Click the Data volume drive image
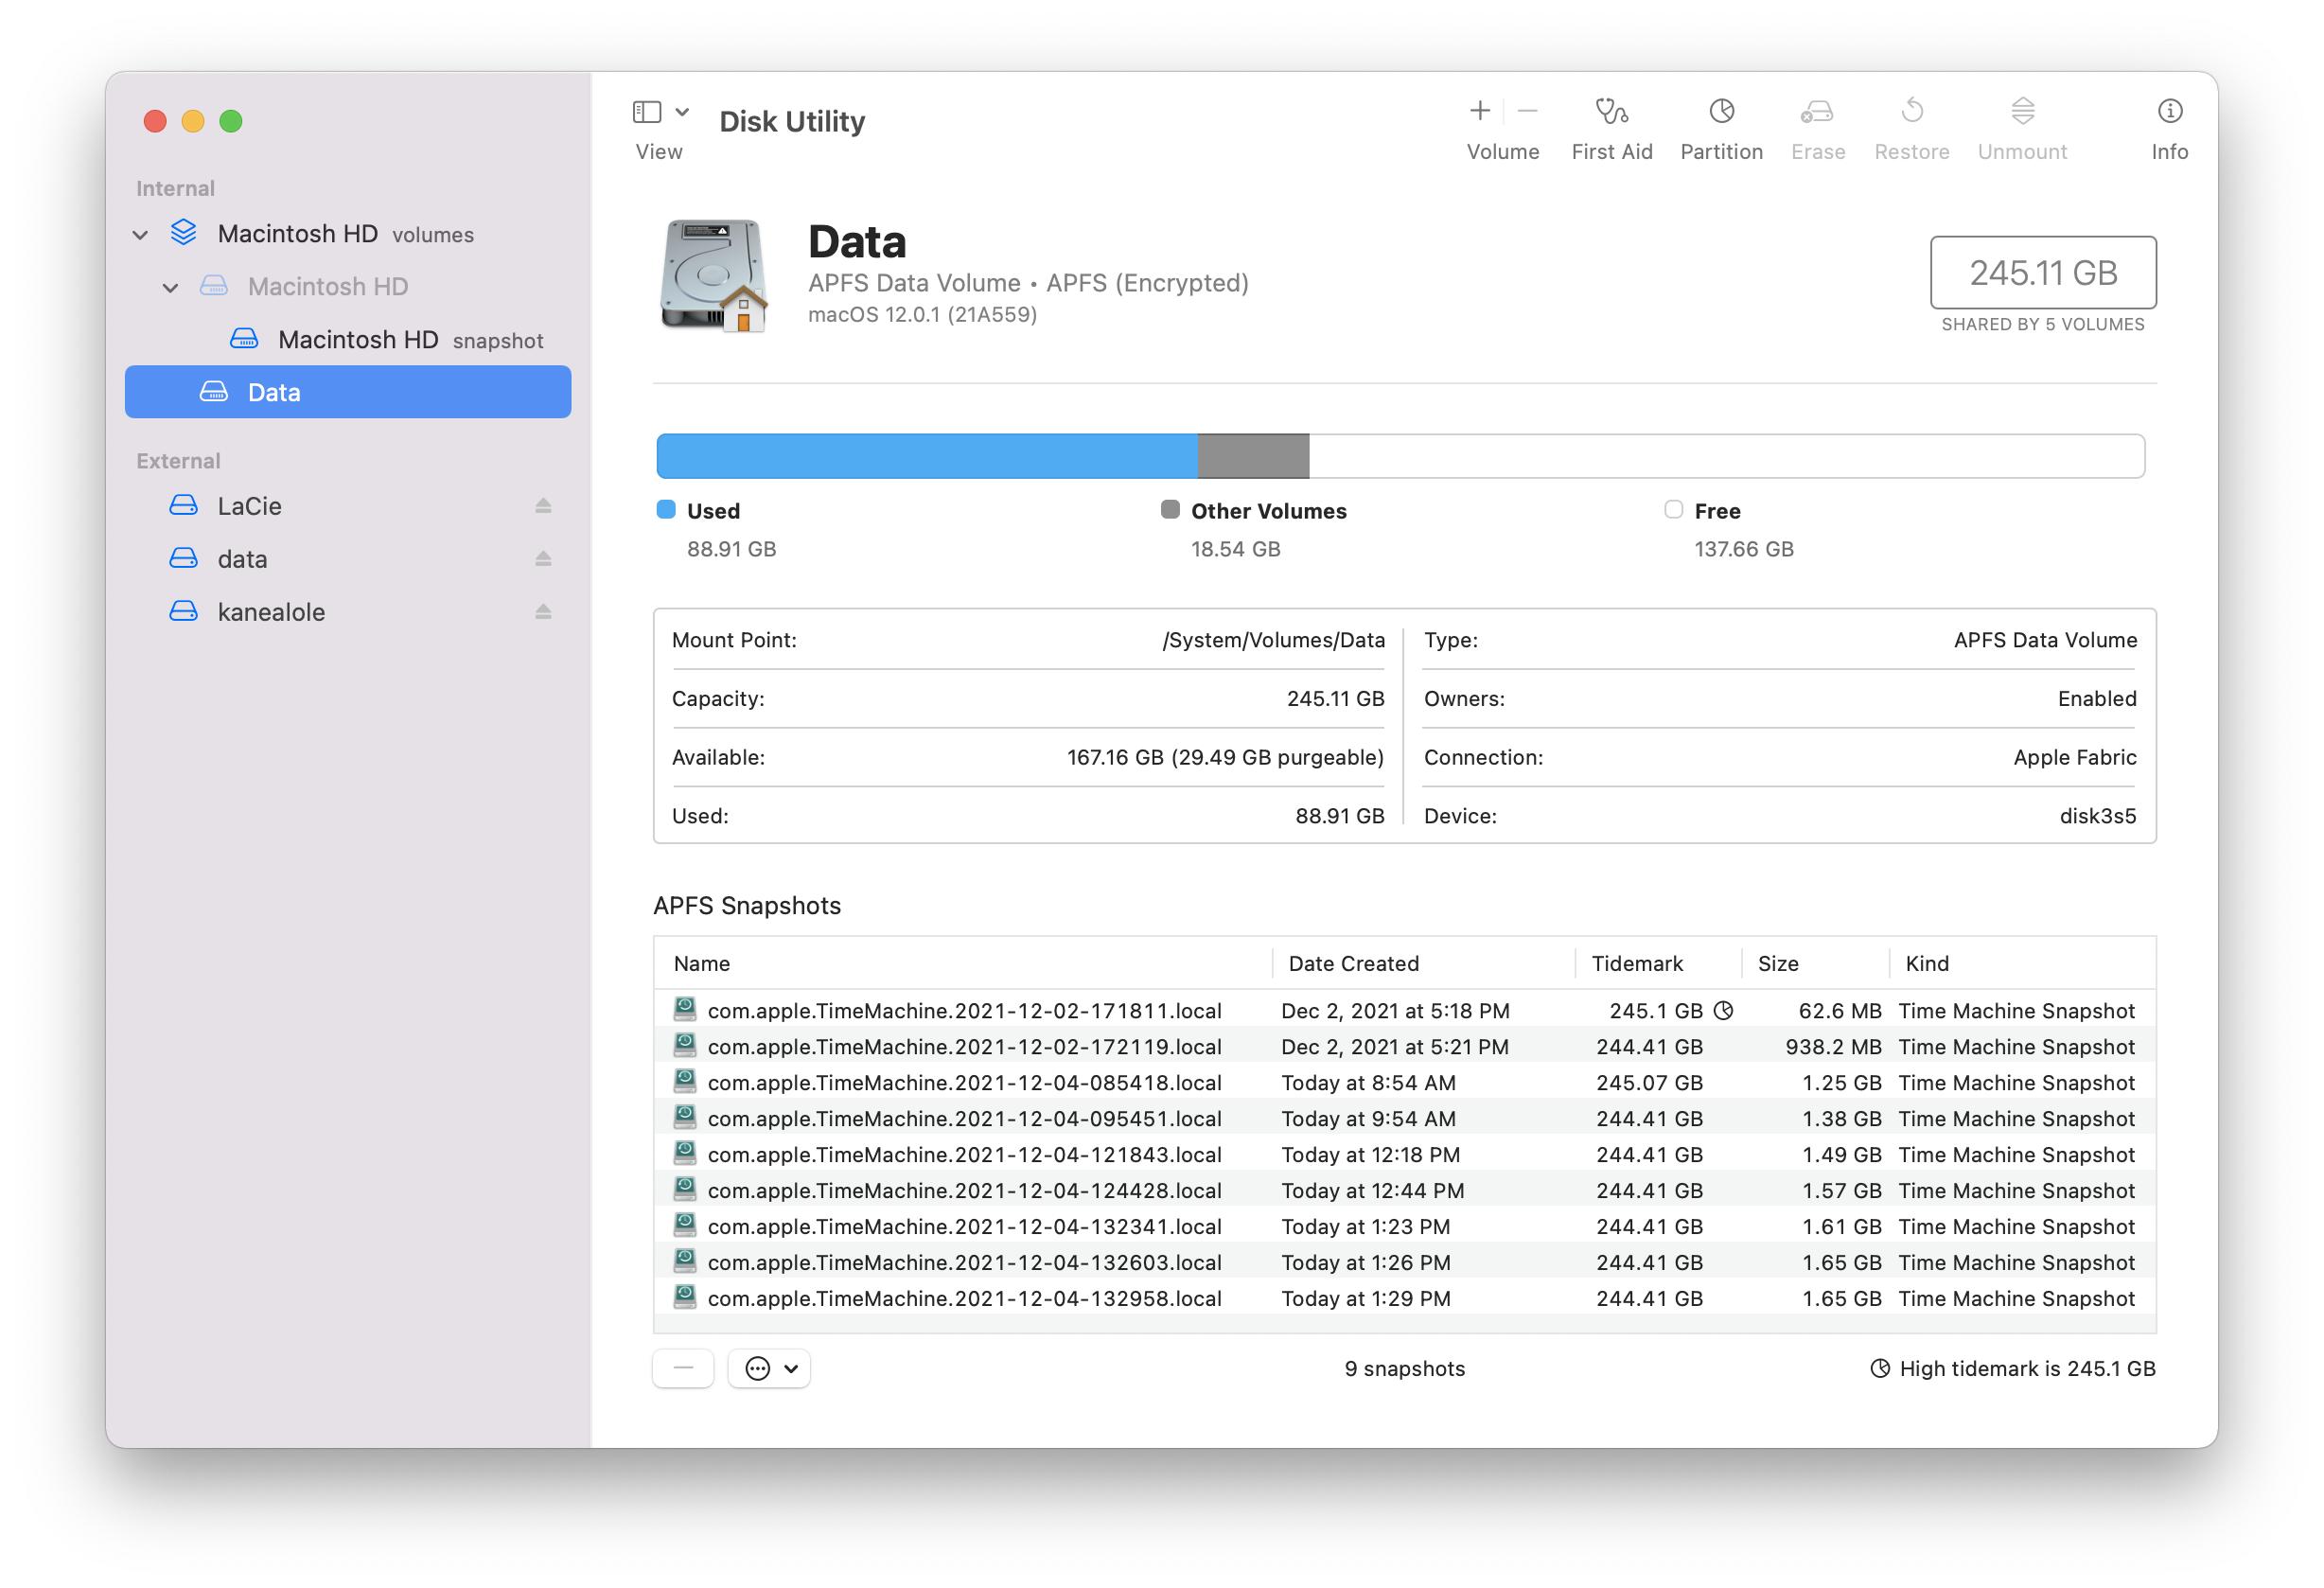Screen dimensions: 2324x1588 coord(713,276)
